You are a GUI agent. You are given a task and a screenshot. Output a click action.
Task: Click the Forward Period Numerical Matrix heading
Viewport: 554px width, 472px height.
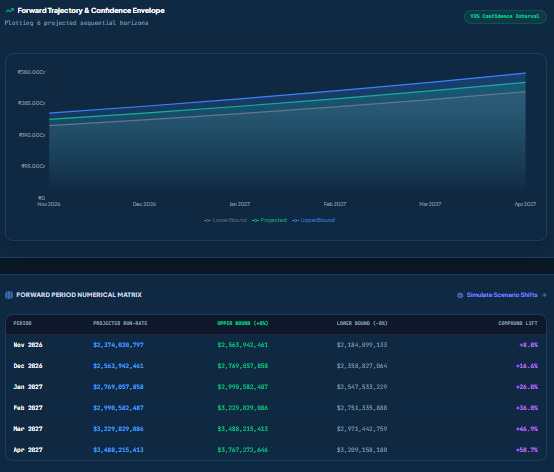click(x=79, y=295)
